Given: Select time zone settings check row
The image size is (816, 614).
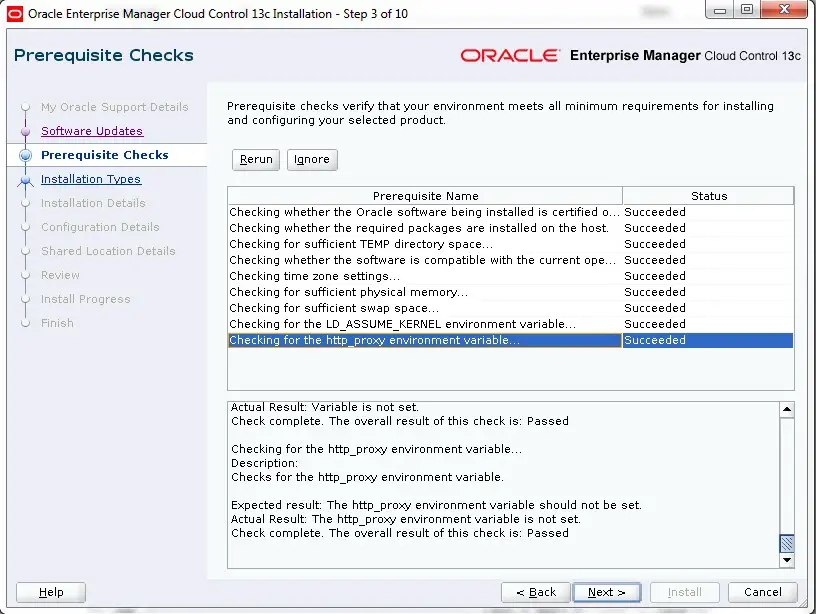Looking at the screenshot, I should pyautogui.click(x=511, y=276).
